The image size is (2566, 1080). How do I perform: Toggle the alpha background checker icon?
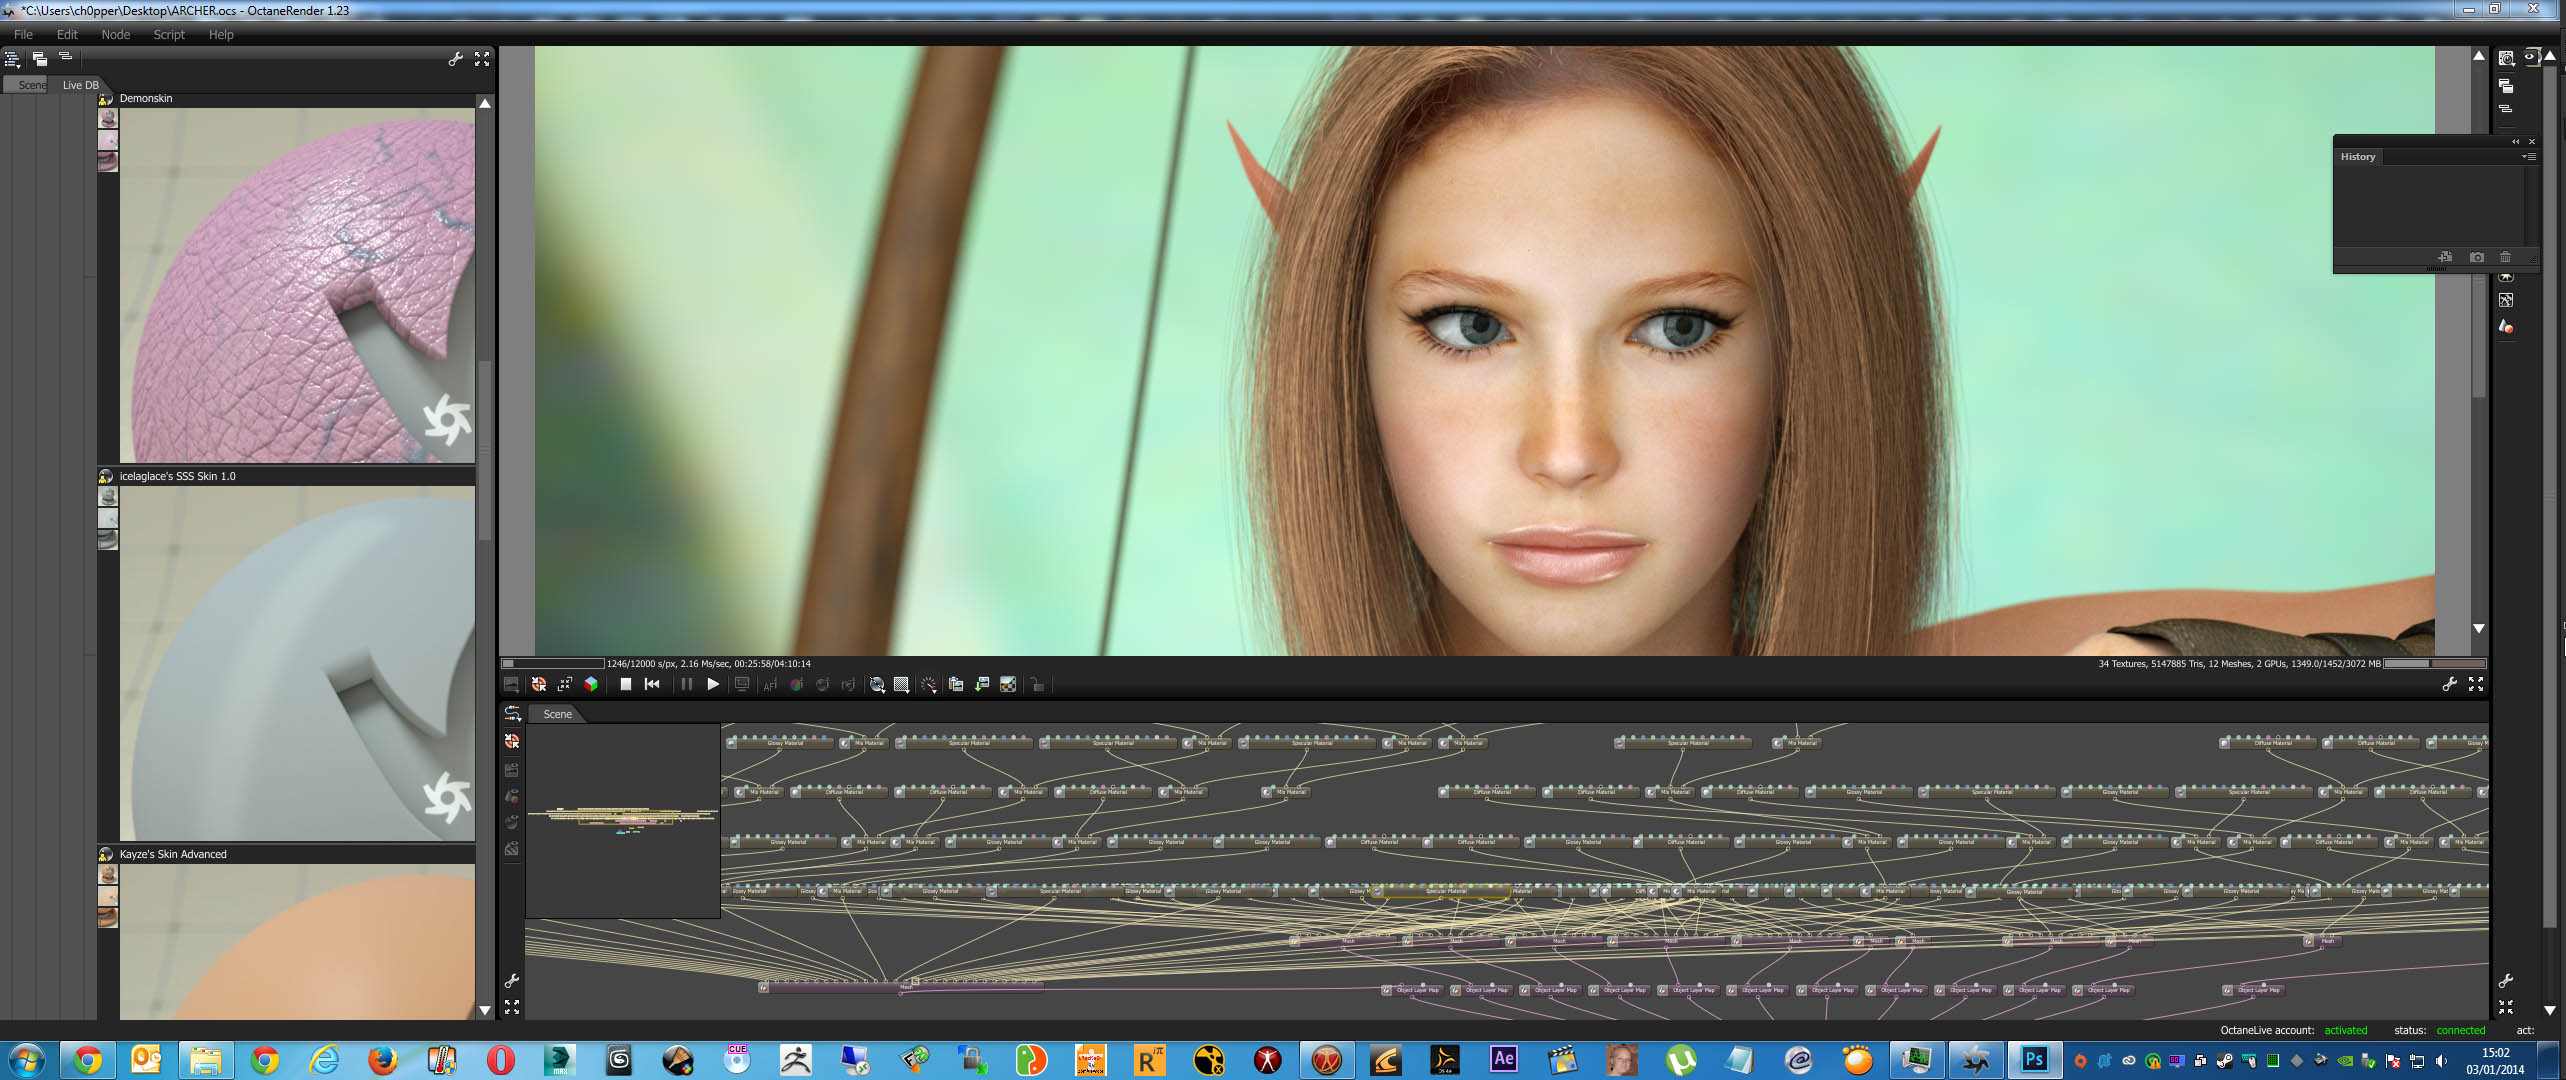[x=1008, y=685]
